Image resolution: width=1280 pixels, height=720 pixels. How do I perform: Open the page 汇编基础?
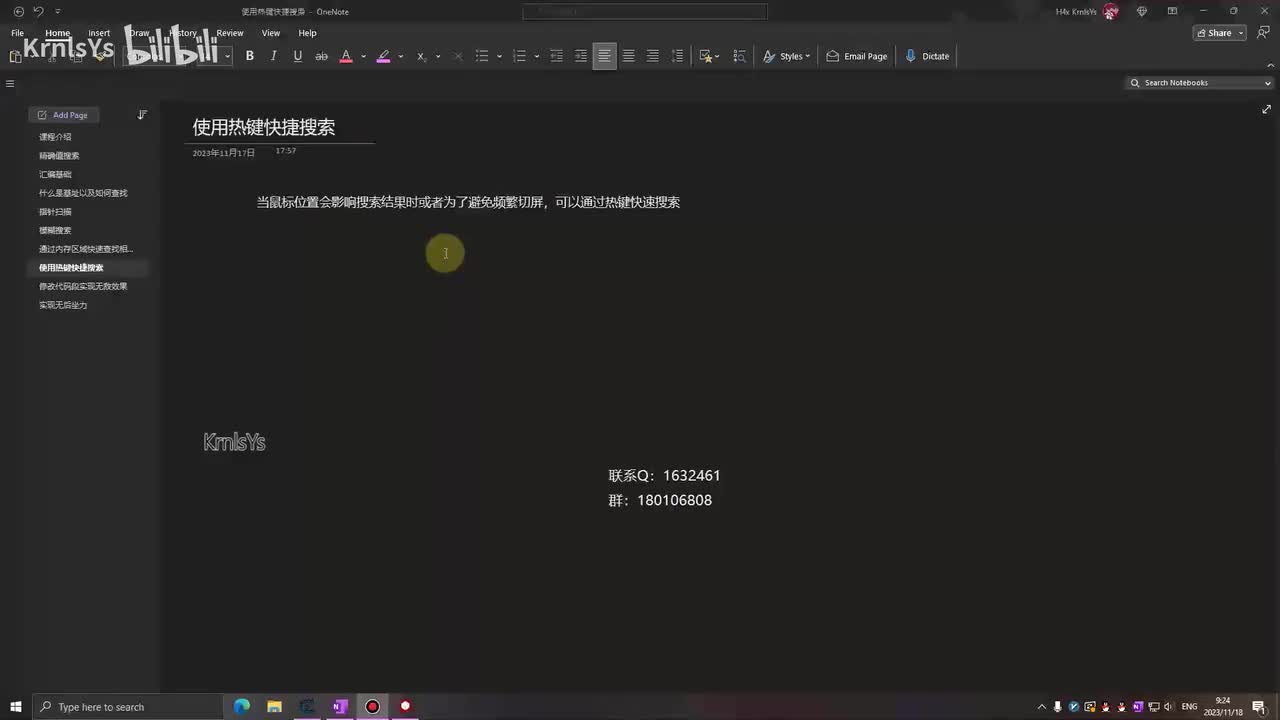pos(55,174)
